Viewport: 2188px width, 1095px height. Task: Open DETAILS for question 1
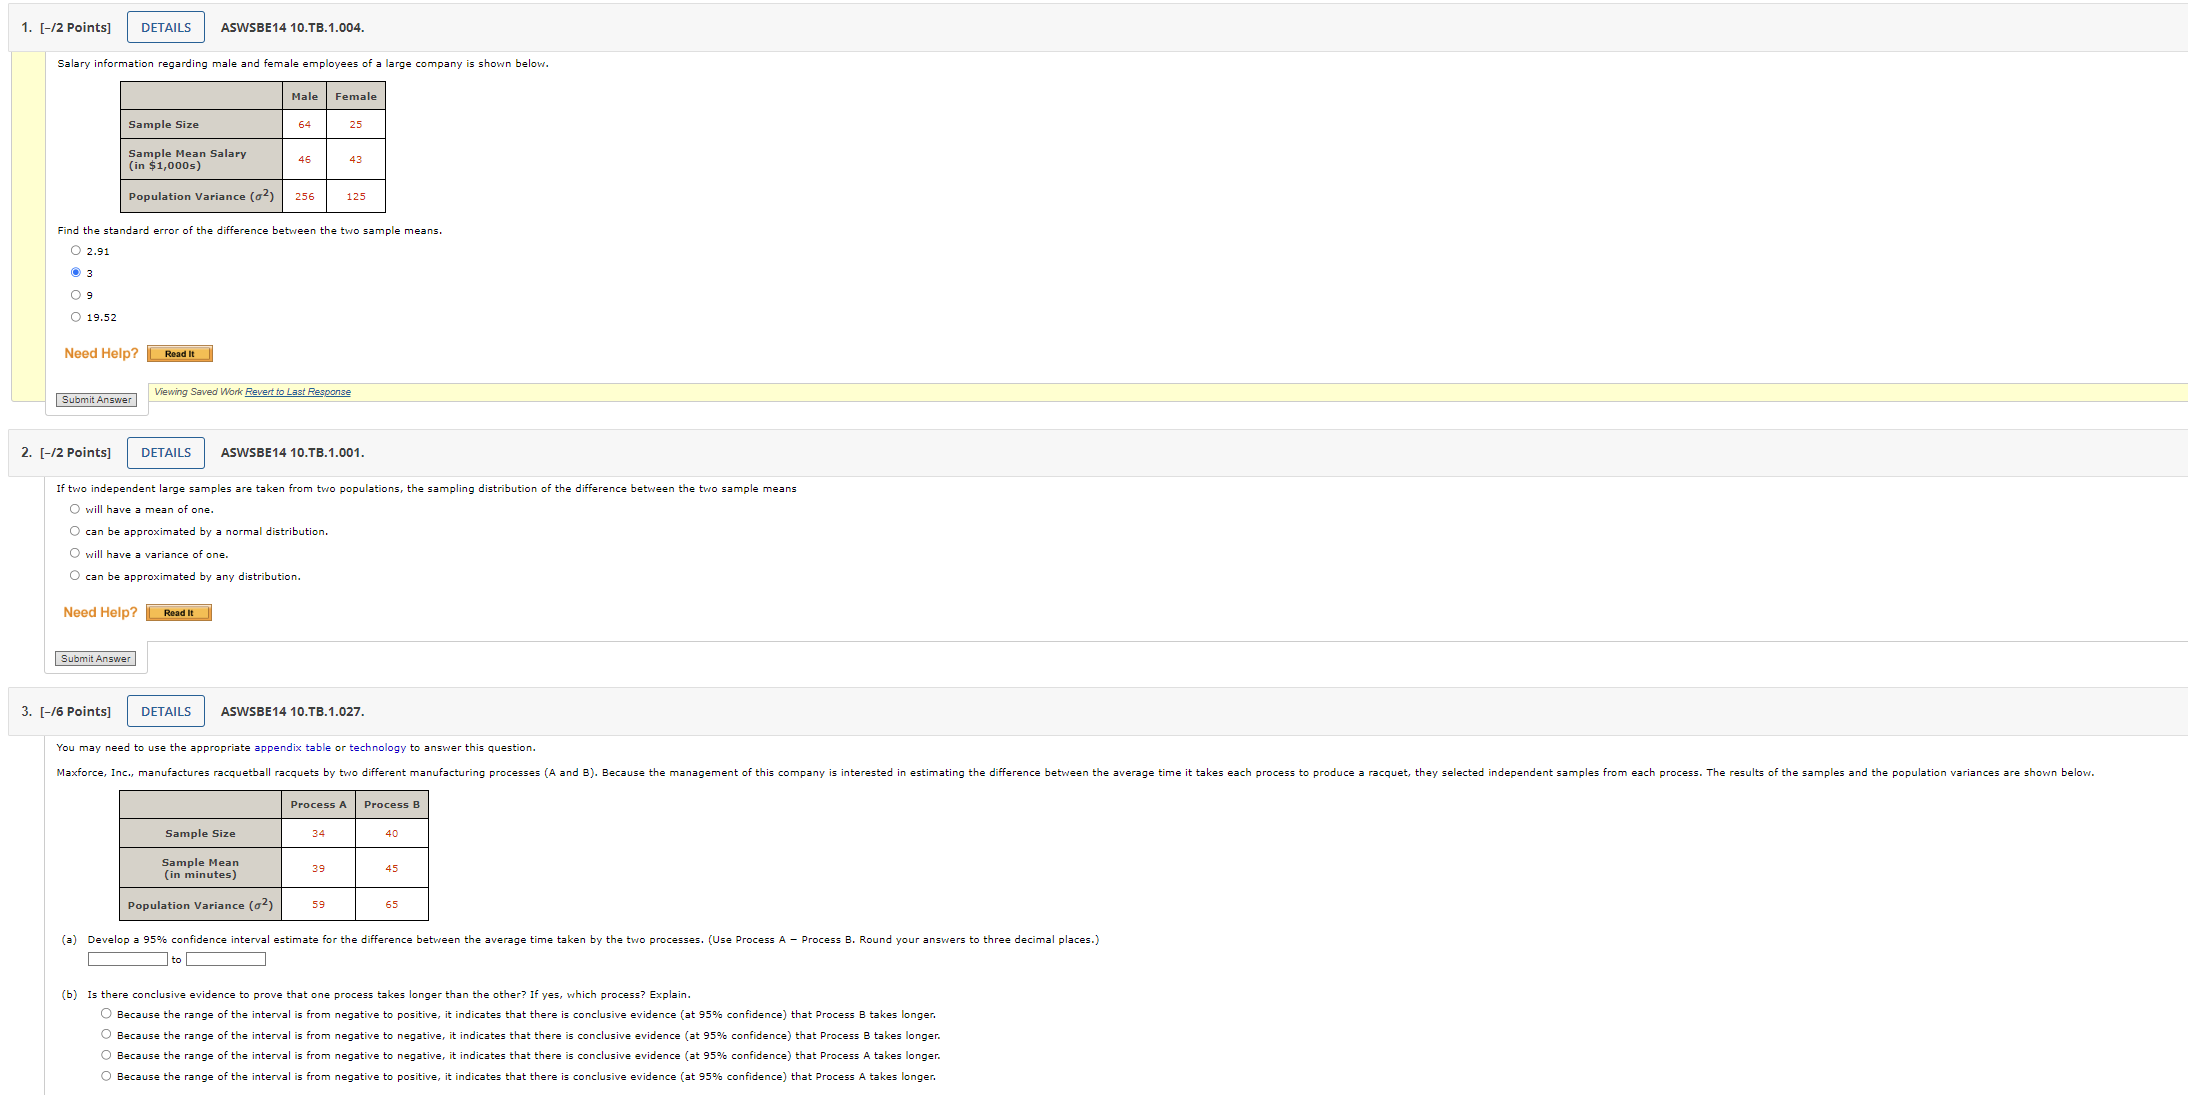pos(166,28)
